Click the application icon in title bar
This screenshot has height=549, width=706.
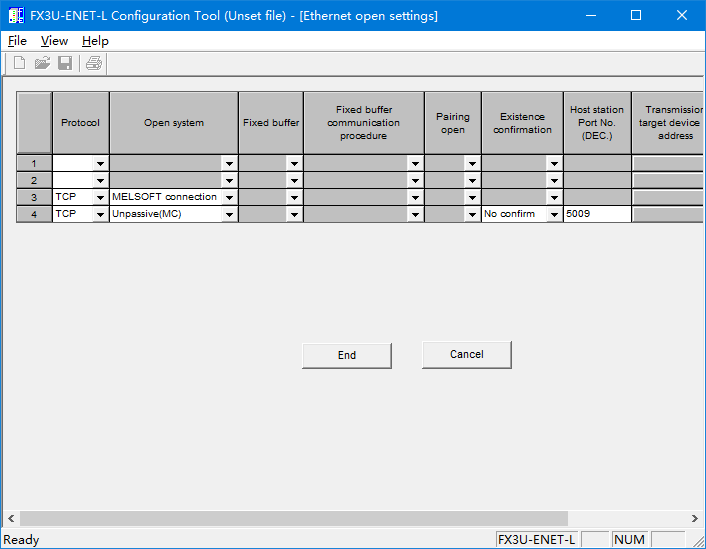point(16,16)
